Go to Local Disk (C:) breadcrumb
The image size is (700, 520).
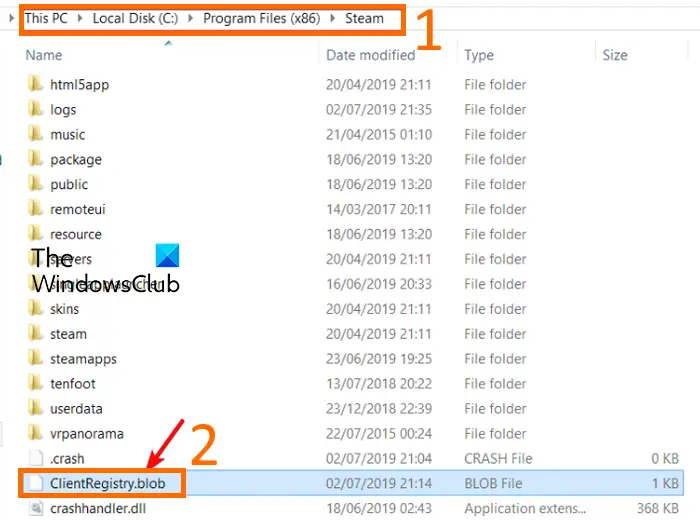135,18
